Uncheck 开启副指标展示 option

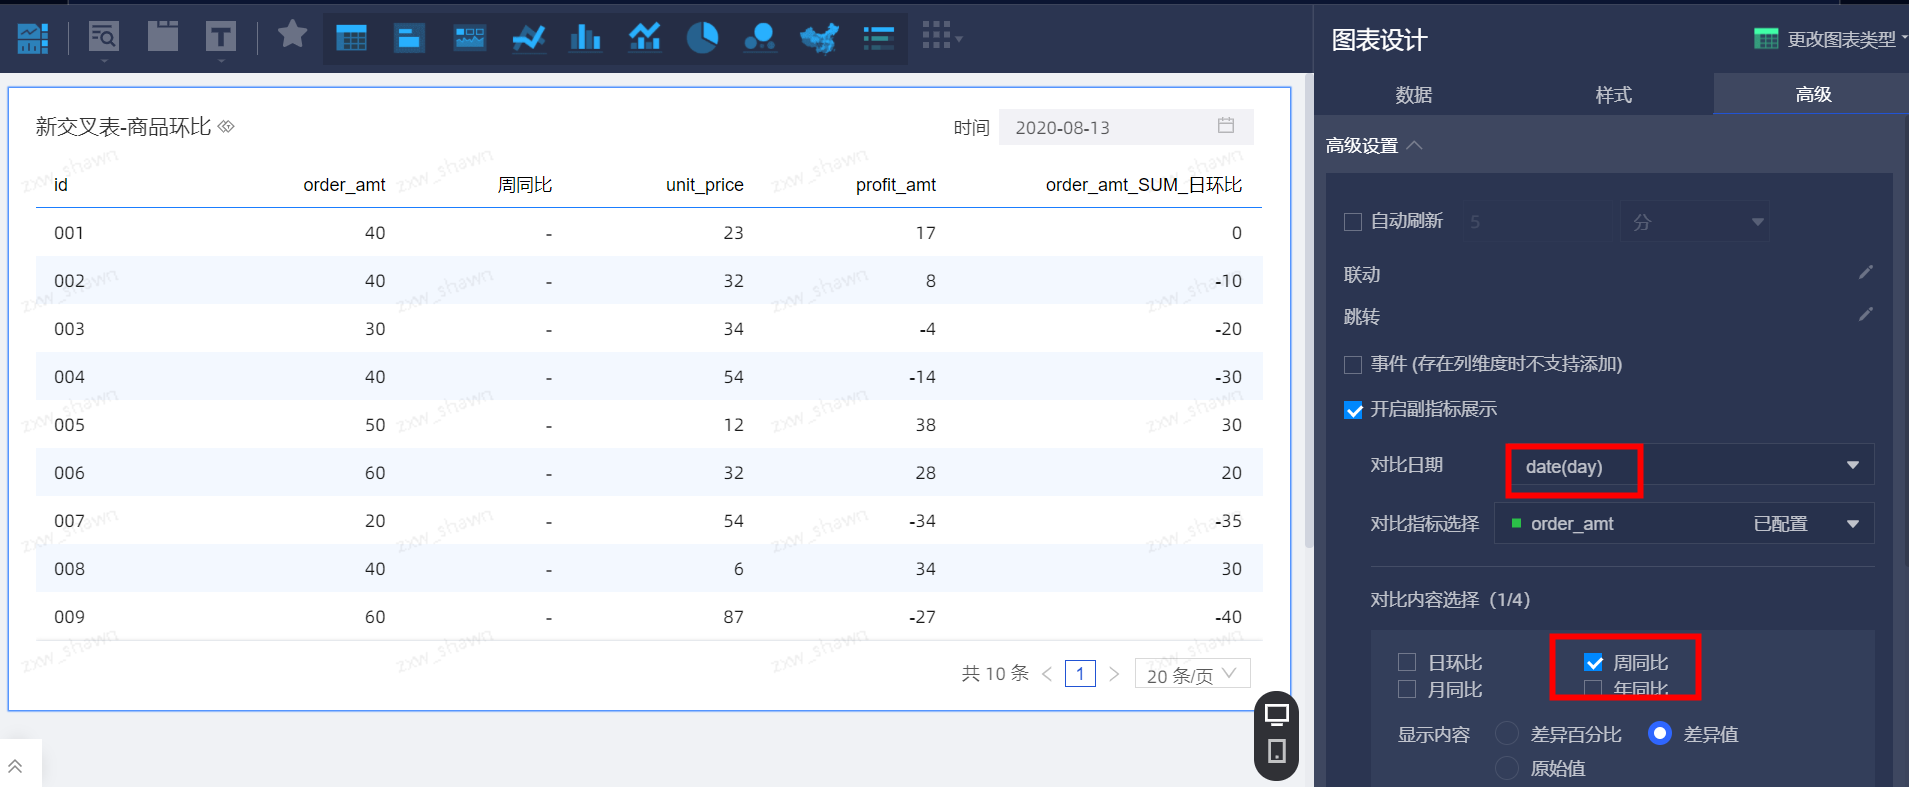tap(1353, 410)
